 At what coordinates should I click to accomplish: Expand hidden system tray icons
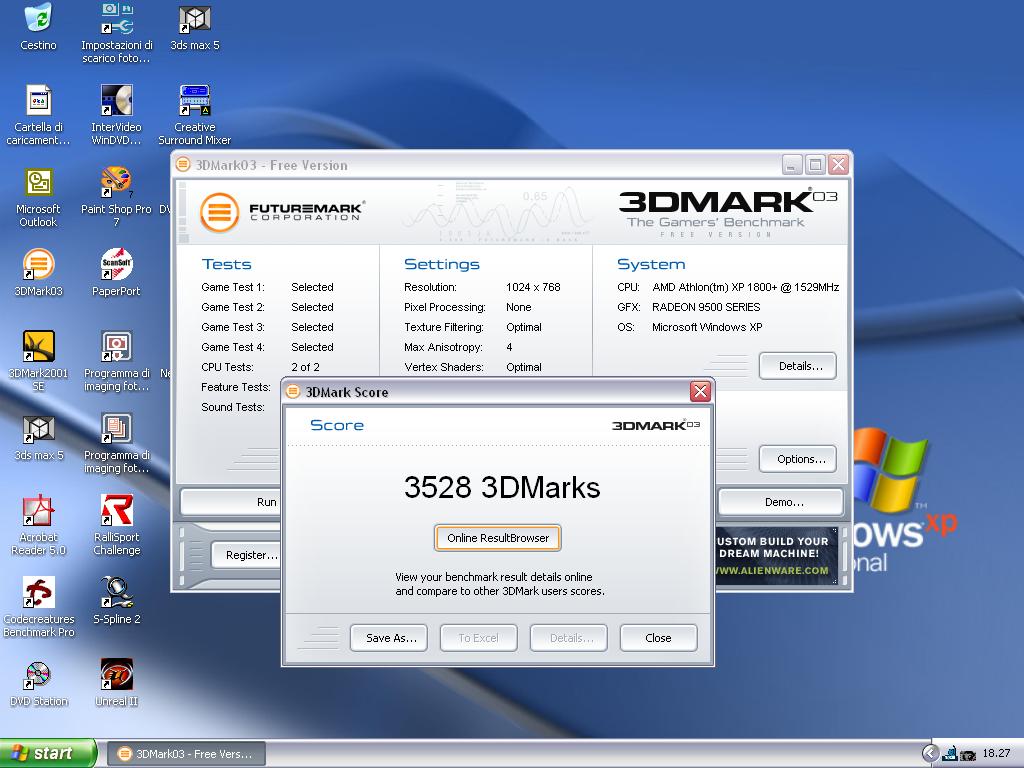pyautogui.click(x=930, y=754)
